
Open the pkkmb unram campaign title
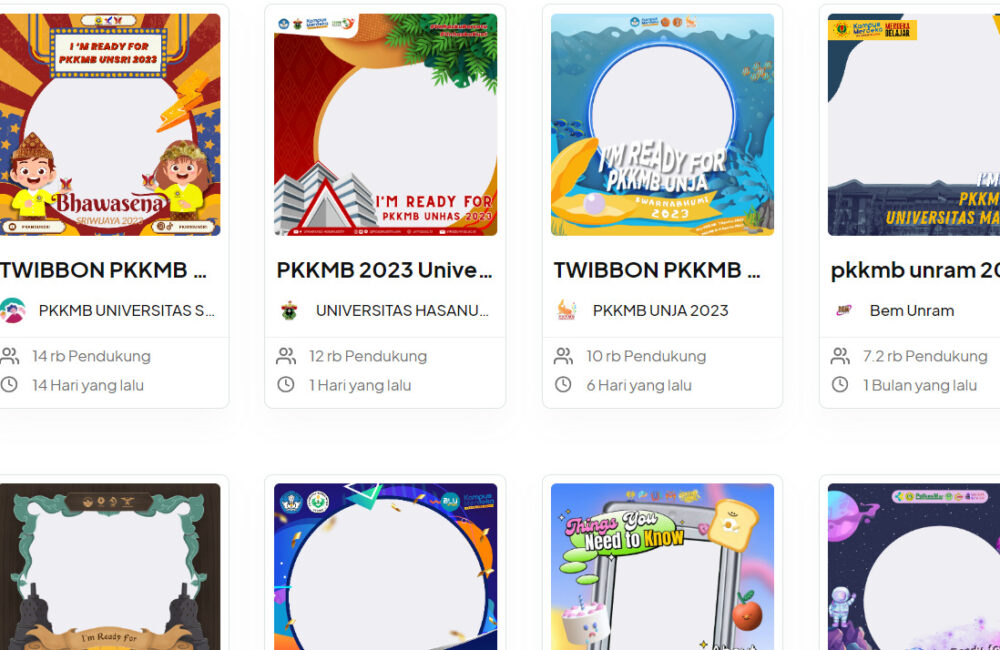click(915, 270)
